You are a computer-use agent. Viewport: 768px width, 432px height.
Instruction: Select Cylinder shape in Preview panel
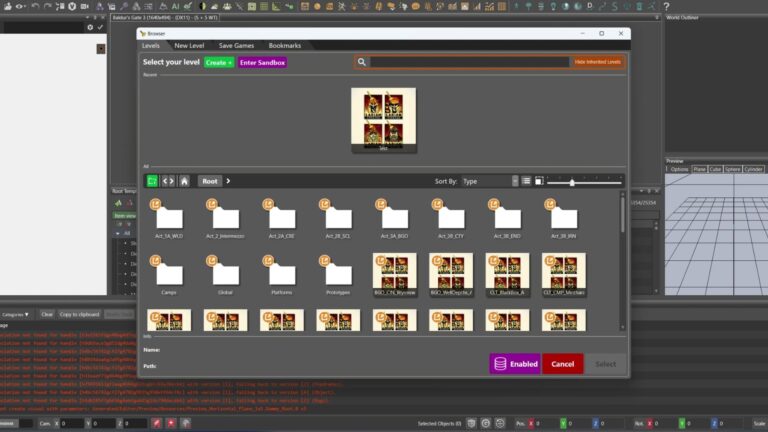coord(753,169)
